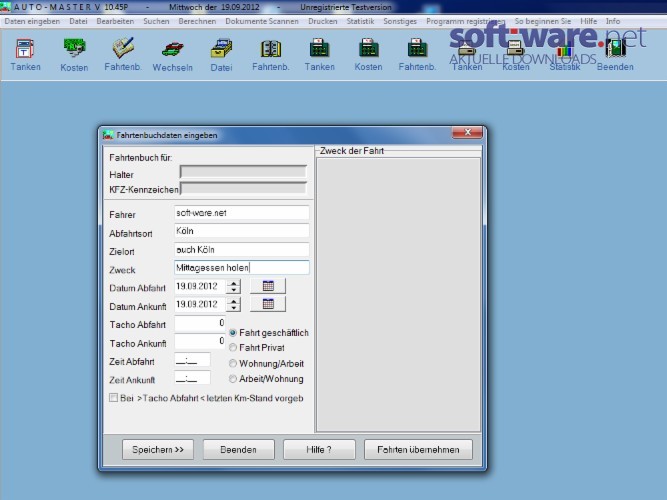Choose the Arbeit/Wohnung radio option
Image resolution: width=667 pixels, height=500 pixels.
(233, 379)
